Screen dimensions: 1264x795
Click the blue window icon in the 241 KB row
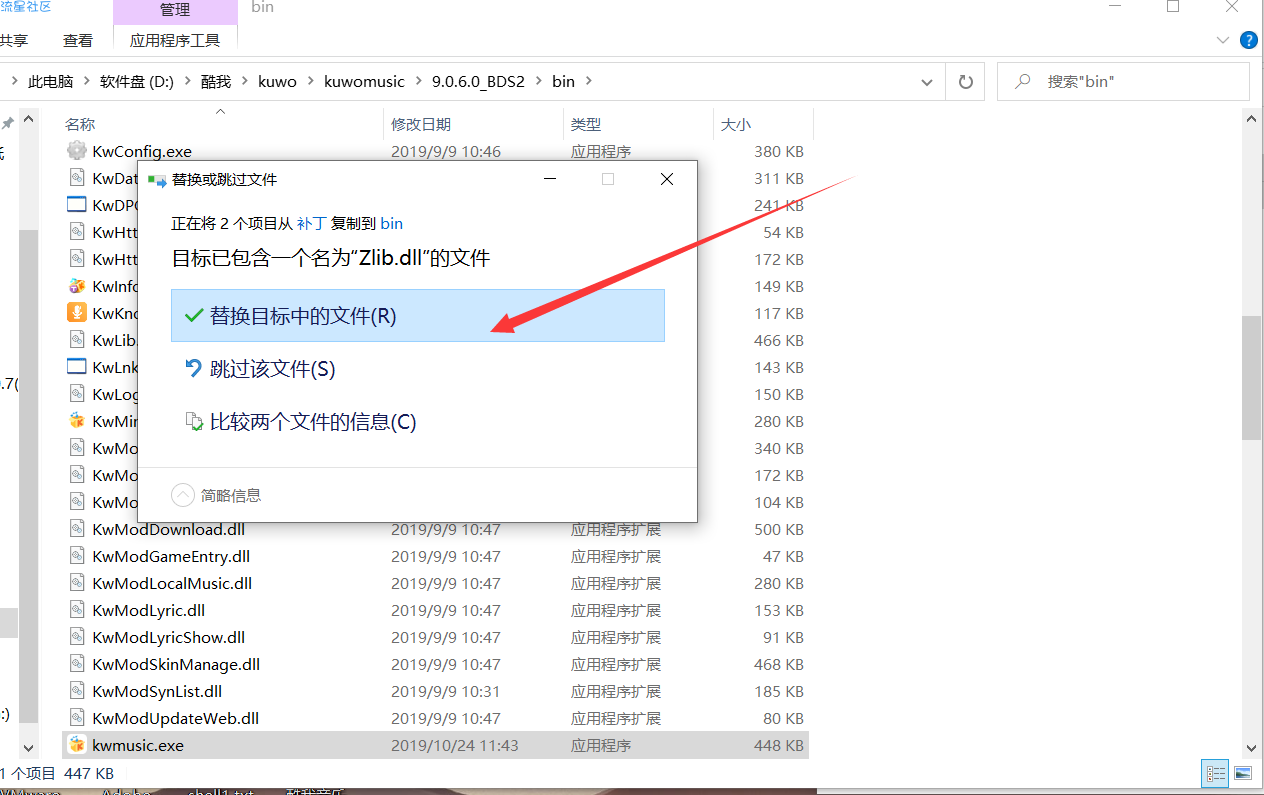coord(77,205)
